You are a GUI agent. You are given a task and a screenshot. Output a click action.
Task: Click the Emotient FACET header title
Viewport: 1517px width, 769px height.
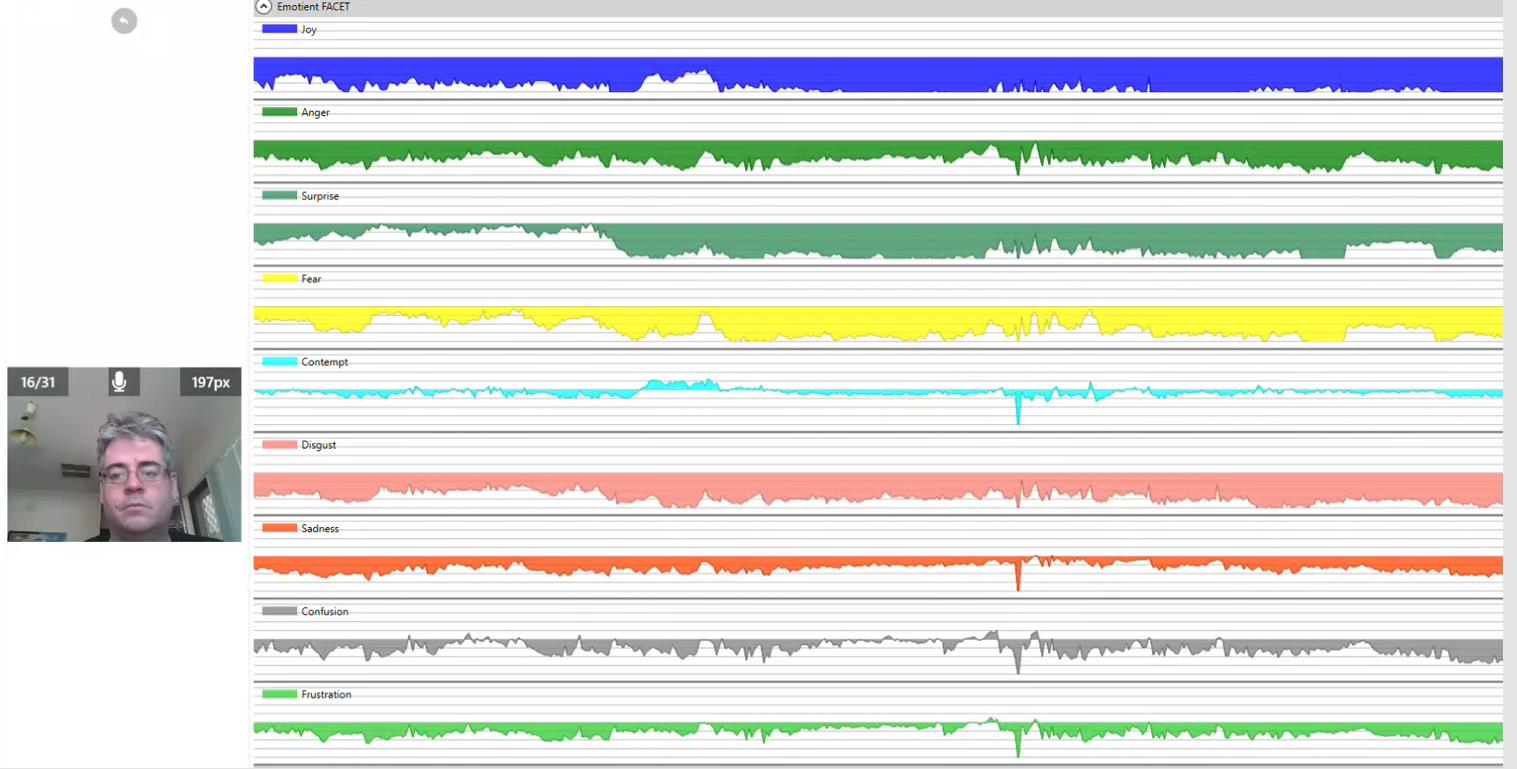click(x=313, y=7)
